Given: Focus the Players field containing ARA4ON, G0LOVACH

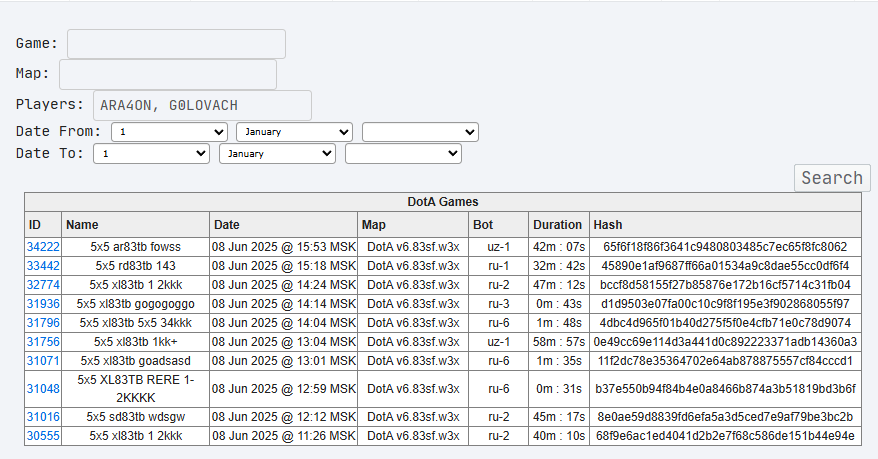Looking at the screenshot, I should 202,105.
